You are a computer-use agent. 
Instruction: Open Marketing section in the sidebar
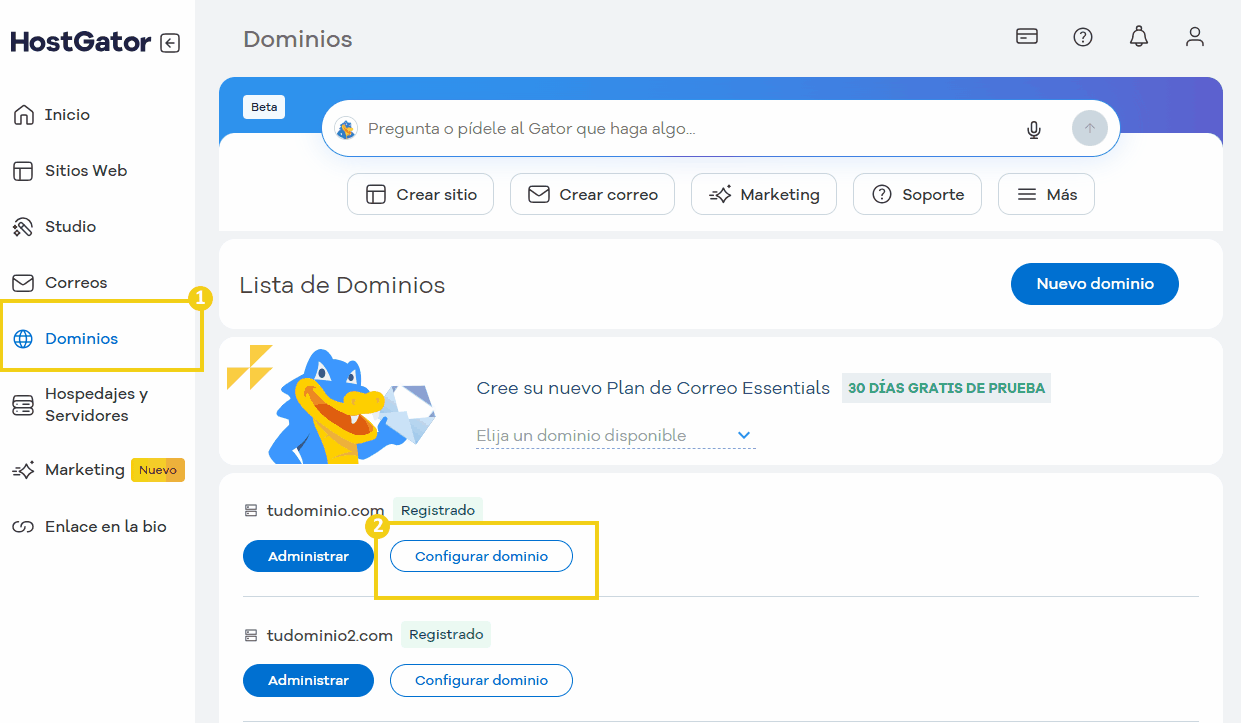coord(84,470)
